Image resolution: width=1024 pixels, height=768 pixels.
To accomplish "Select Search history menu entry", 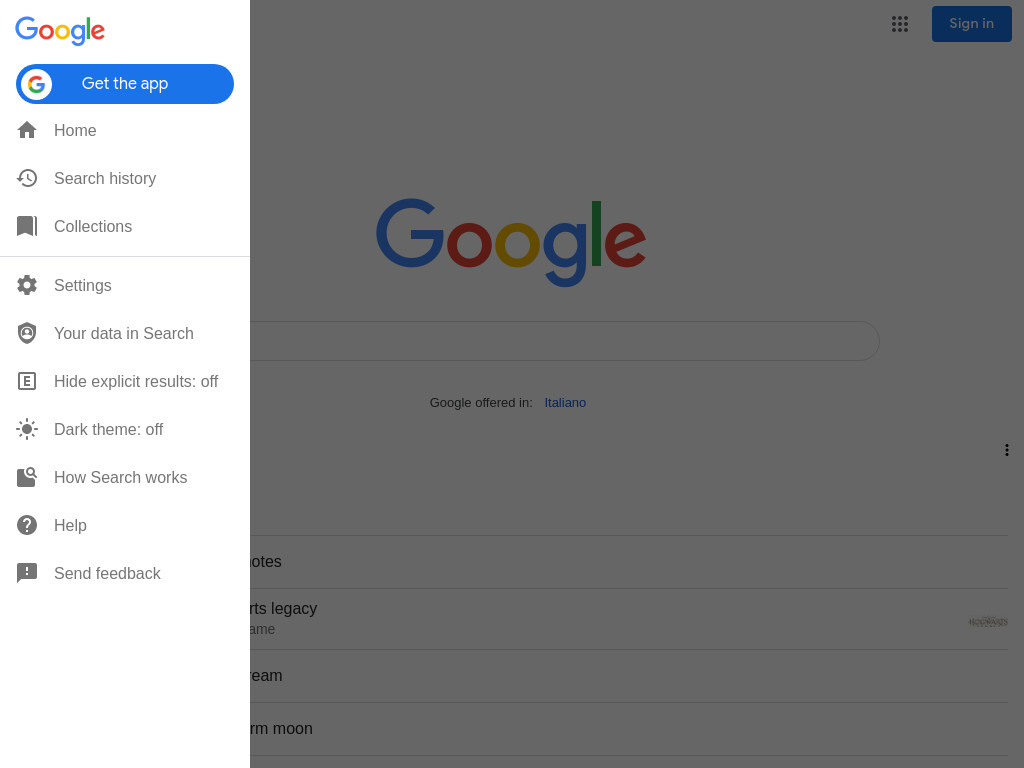I will point(125,178).
